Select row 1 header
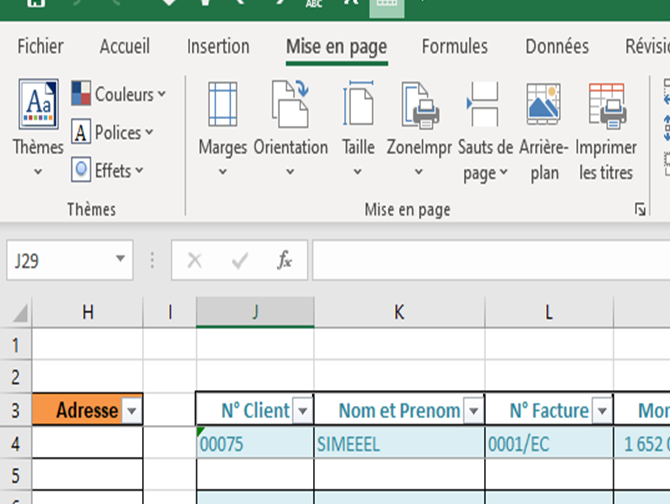 coord(16,345)
